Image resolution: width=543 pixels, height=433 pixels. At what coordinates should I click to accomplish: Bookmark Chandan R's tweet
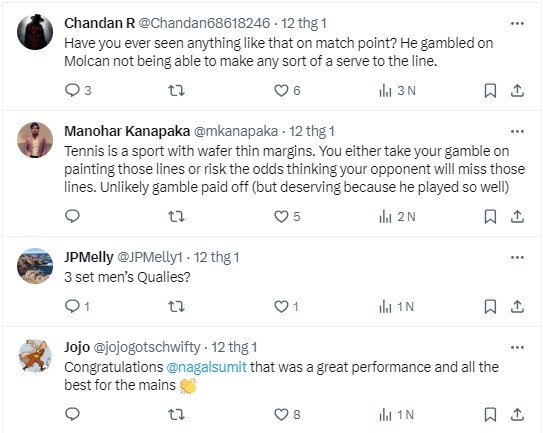coord(490,90)
